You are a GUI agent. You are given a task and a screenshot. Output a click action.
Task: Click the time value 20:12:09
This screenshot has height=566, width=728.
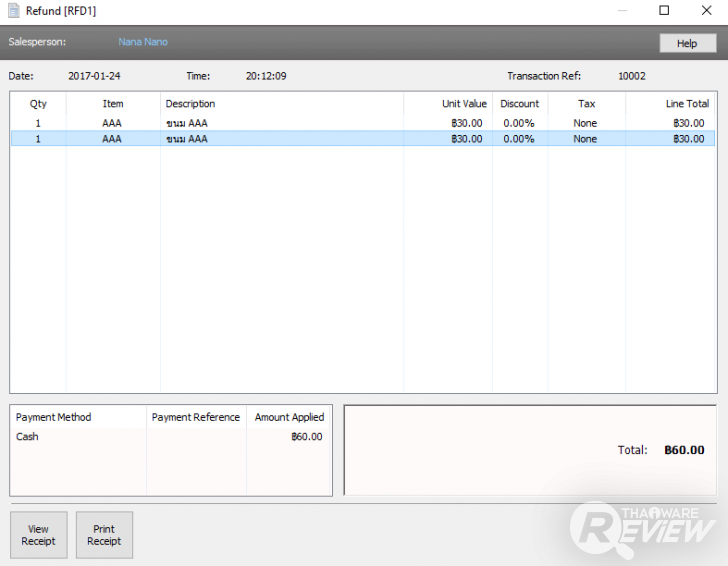point(266,76)
